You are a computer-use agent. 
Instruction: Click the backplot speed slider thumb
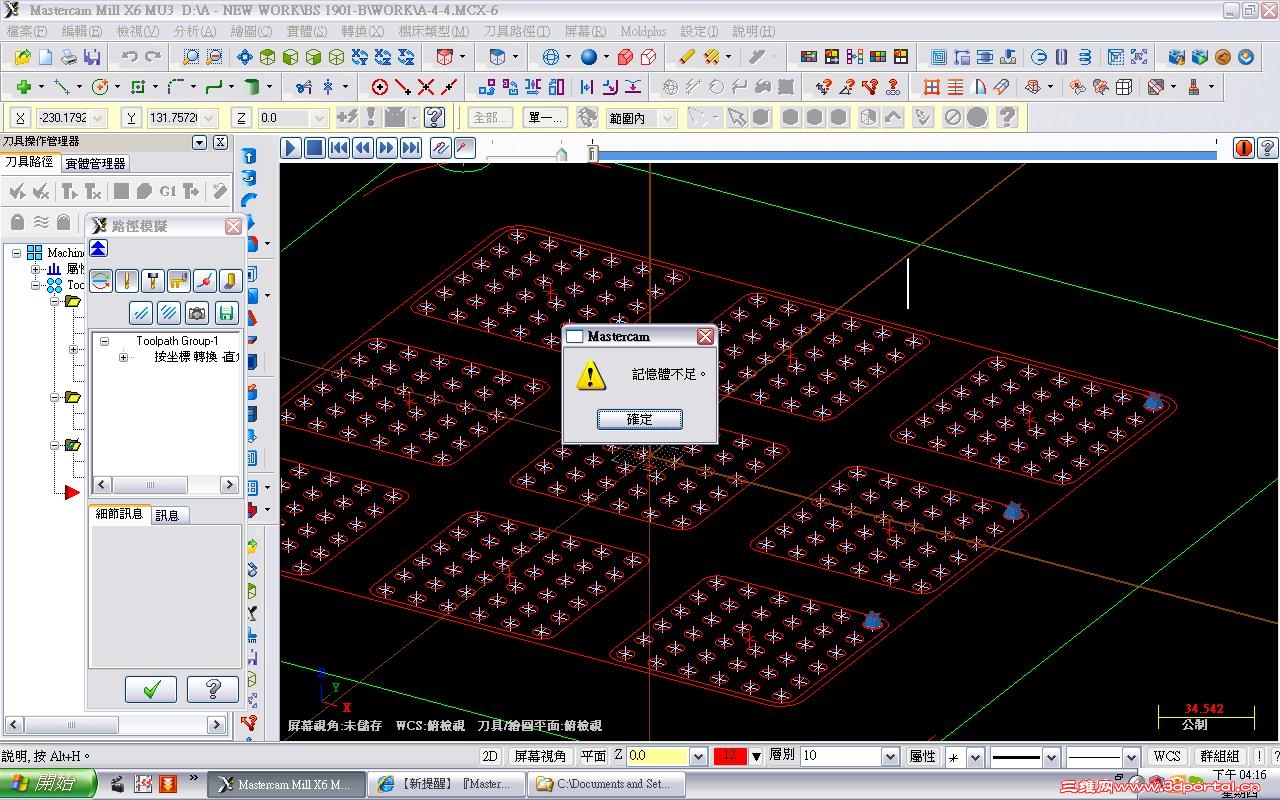(561, 153)
